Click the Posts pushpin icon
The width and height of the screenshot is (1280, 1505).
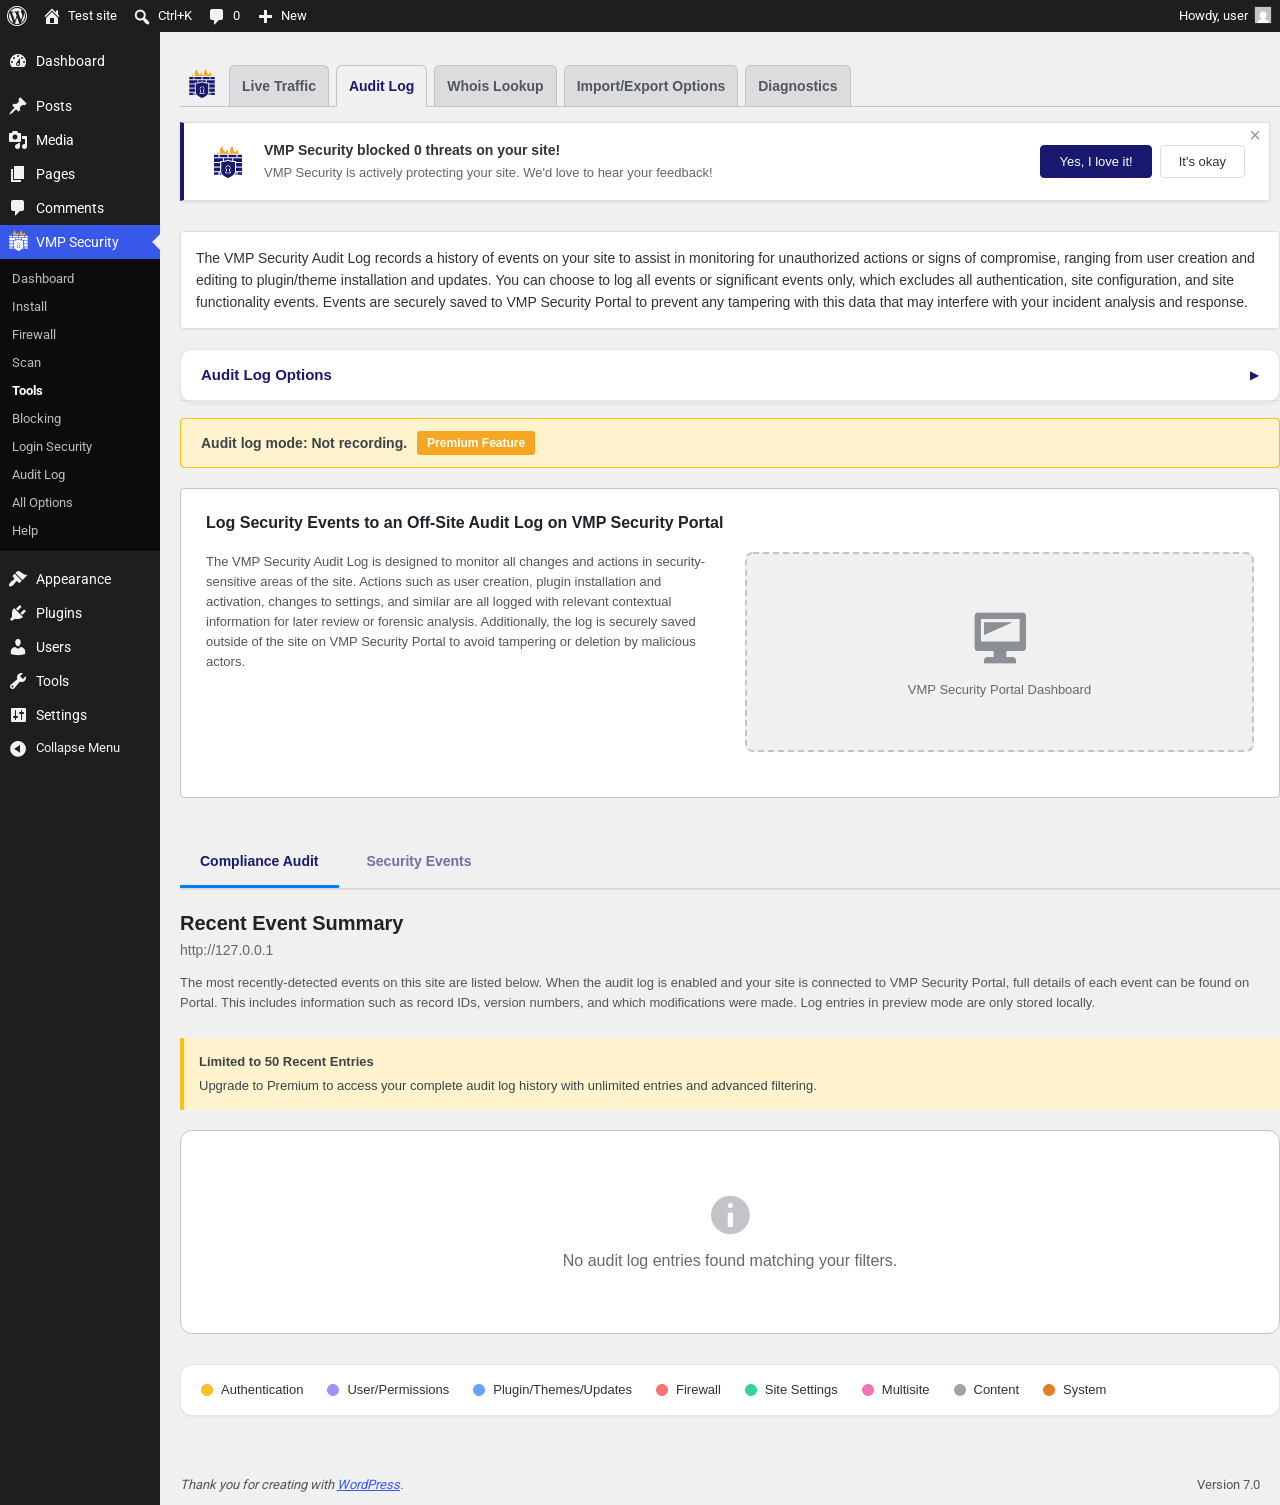(x=18, y=106)
